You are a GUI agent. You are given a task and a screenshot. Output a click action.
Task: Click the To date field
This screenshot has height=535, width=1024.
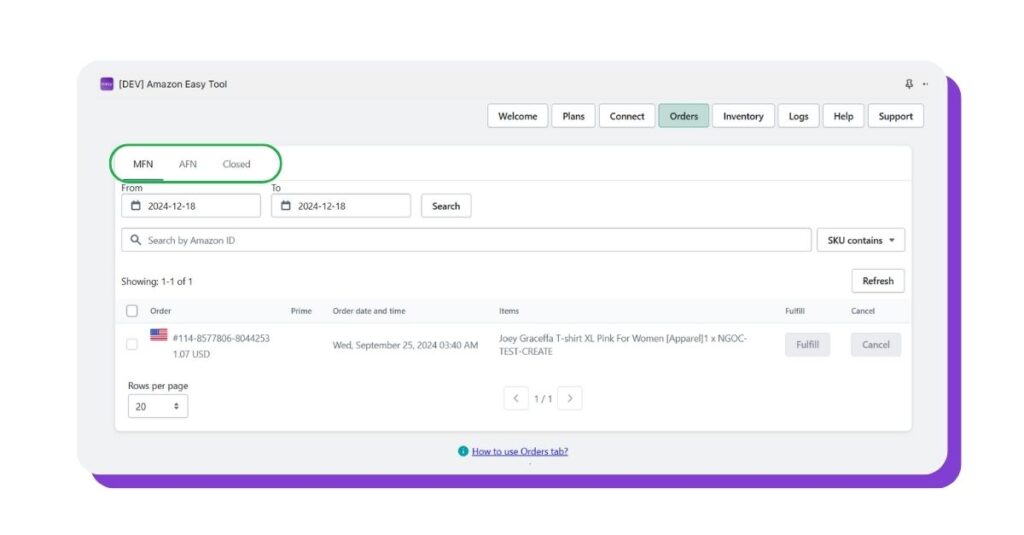[x=341, y=206]
